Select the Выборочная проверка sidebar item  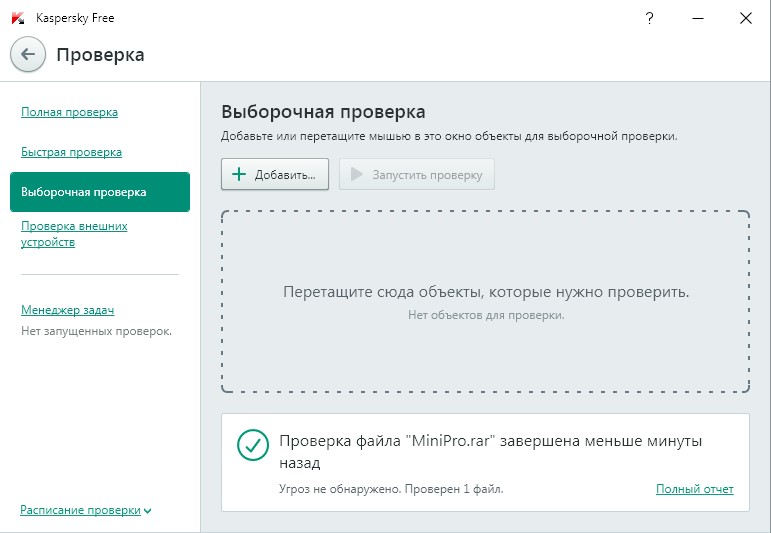(x=99, y=192)
